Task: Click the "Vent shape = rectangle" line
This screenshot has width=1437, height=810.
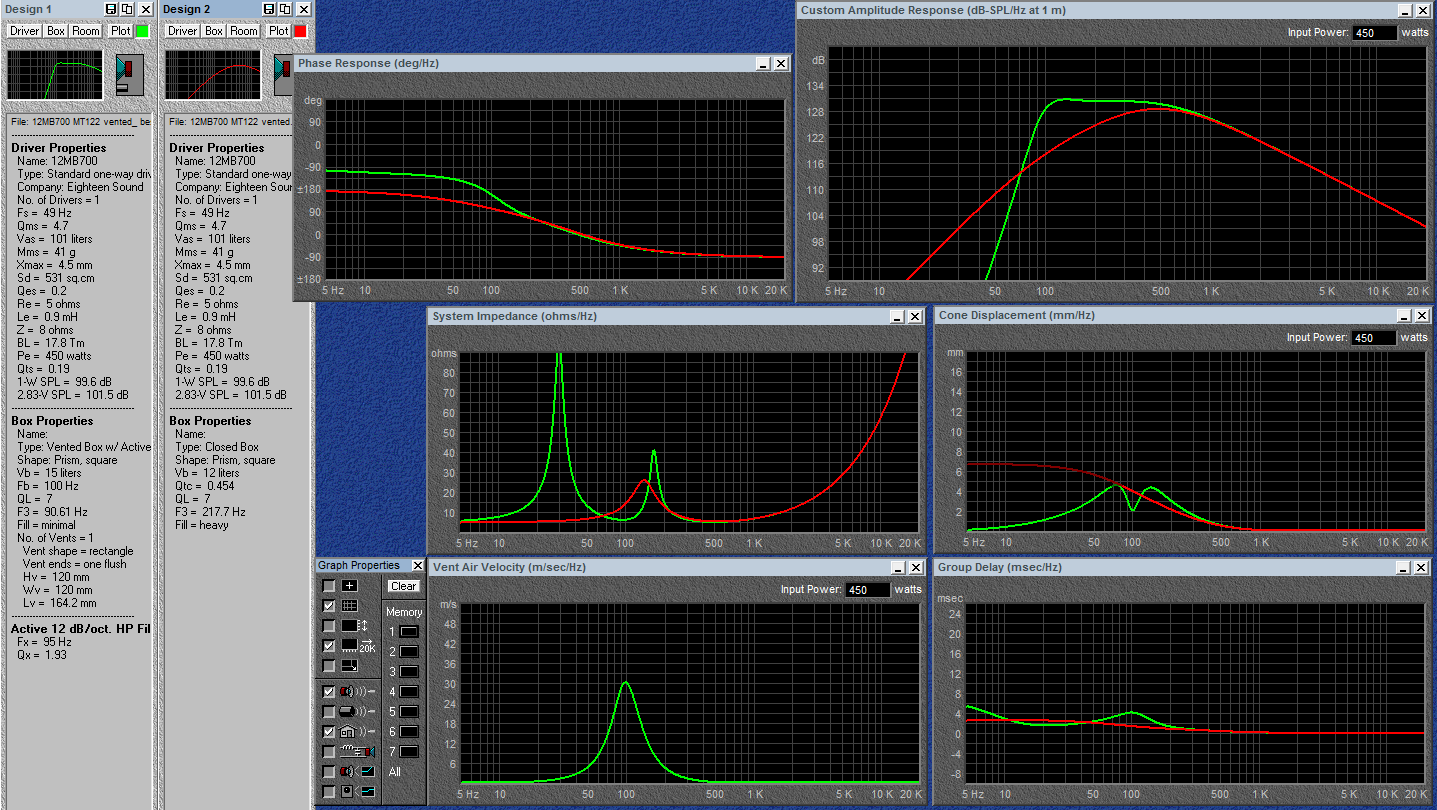Action: [78, 551]
